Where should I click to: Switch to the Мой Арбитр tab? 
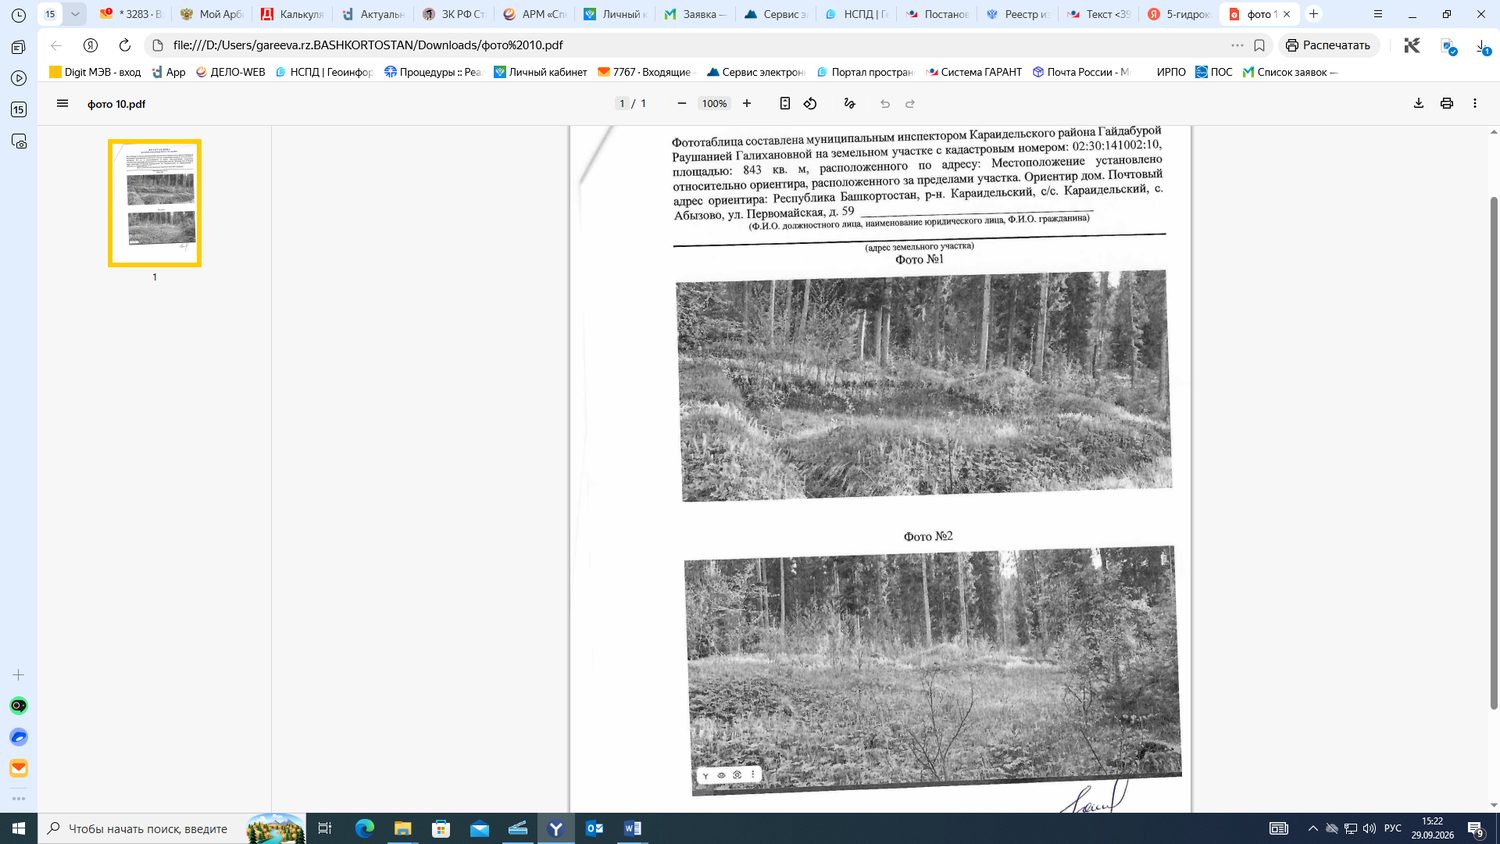(x=211, y=14)
